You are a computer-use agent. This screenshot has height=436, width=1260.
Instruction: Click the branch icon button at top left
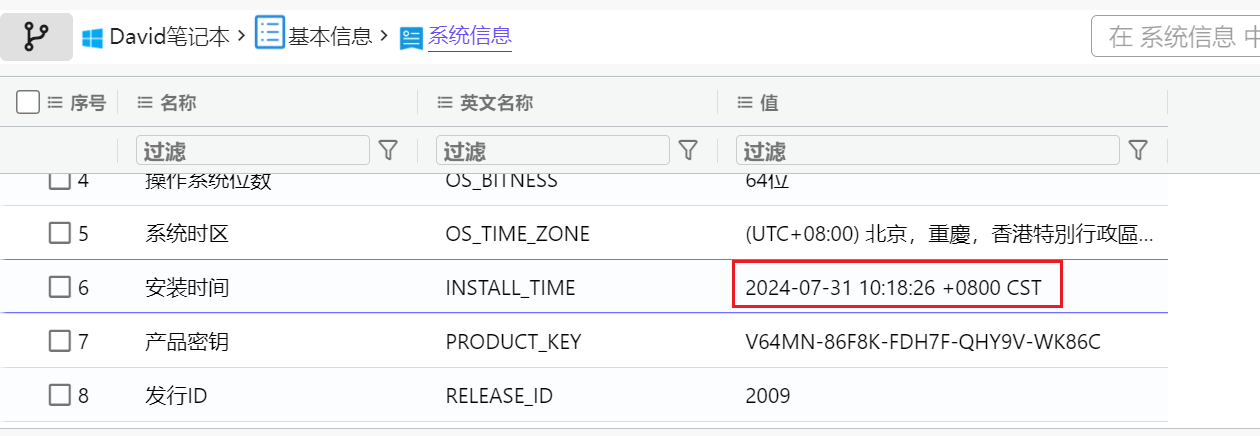36,37
